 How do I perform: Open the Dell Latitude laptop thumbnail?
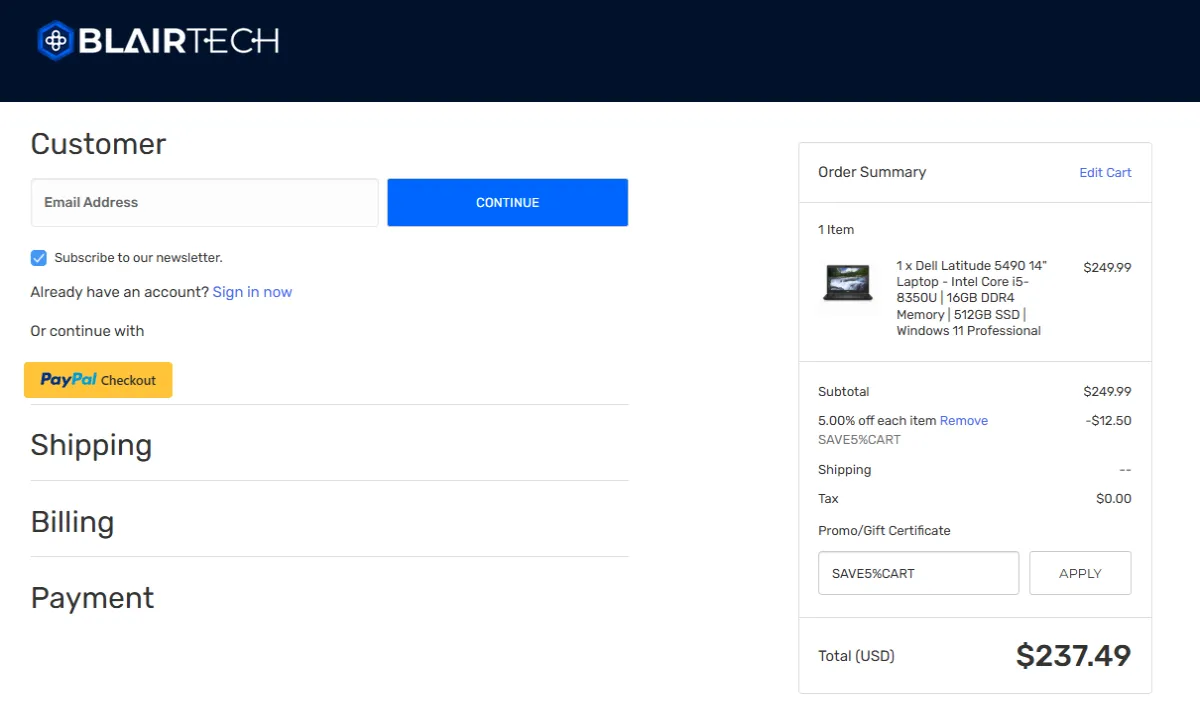pos(848,283)
